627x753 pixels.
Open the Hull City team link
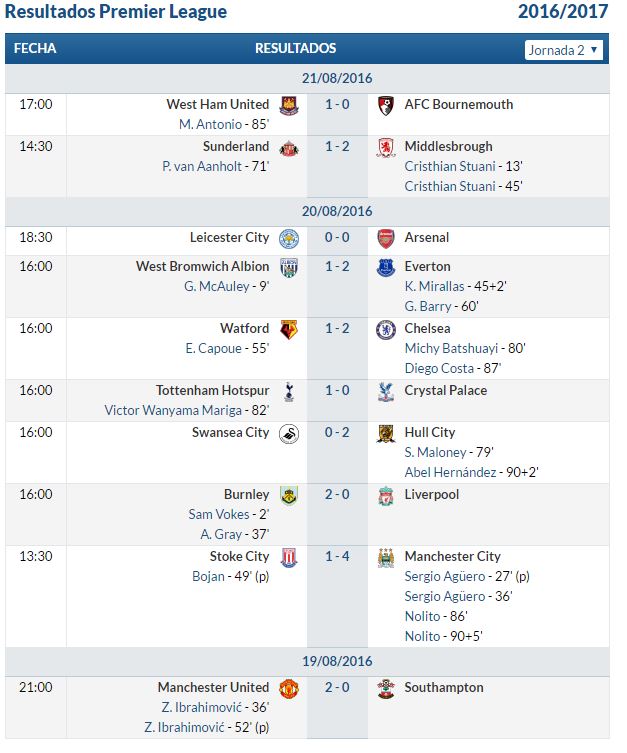[x=430, y=433]
